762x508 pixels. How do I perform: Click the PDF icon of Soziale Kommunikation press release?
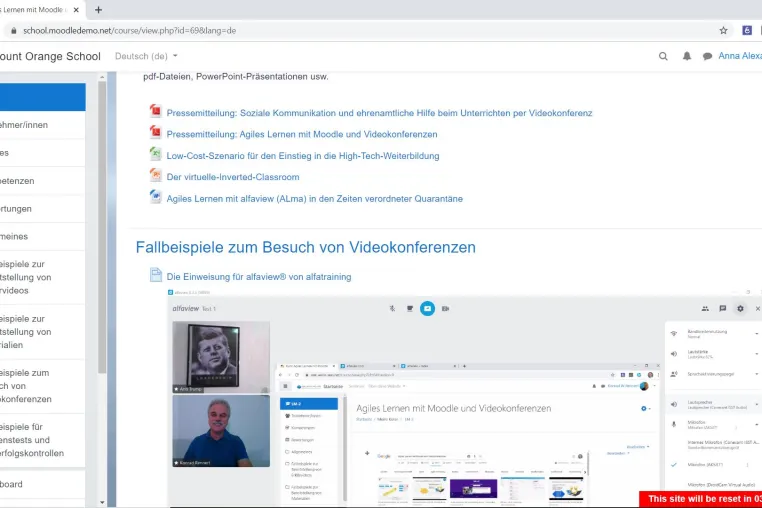click(x=156, y=111)
